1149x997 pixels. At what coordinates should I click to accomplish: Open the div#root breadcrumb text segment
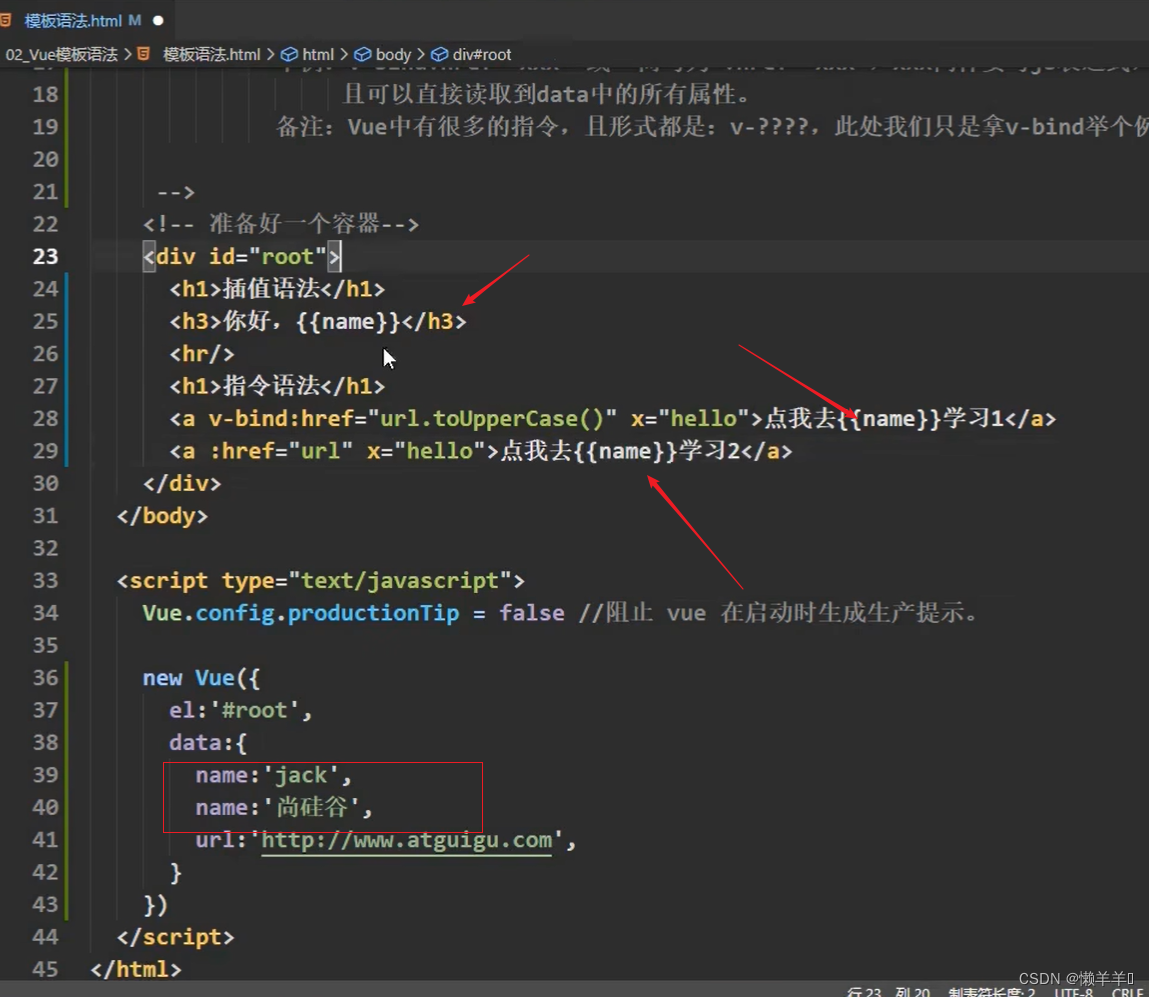[482, 54]
